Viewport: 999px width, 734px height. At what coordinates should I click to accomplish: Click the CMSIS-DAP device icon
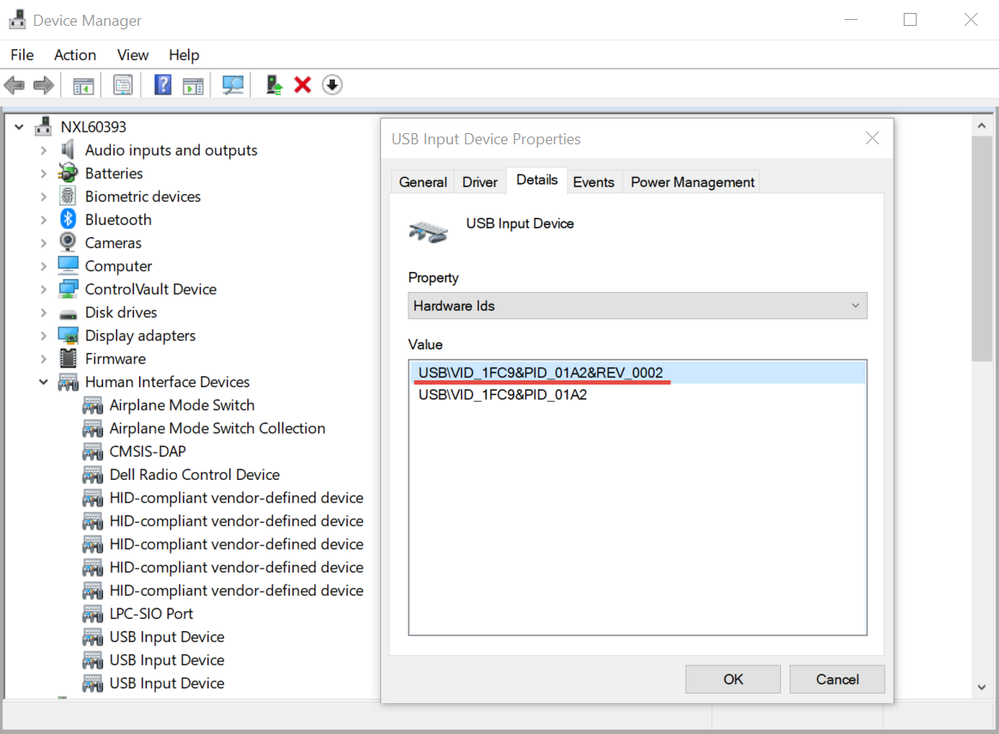coord(92,451)
